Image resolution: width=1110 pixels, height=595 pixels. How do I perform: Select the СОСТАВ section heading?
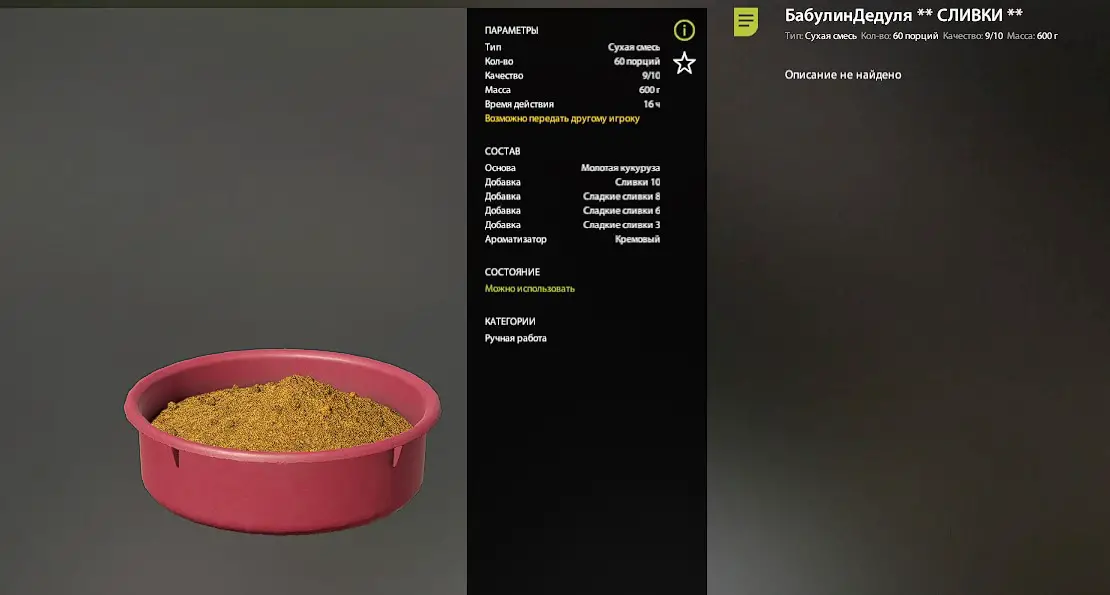click(502, 151)
